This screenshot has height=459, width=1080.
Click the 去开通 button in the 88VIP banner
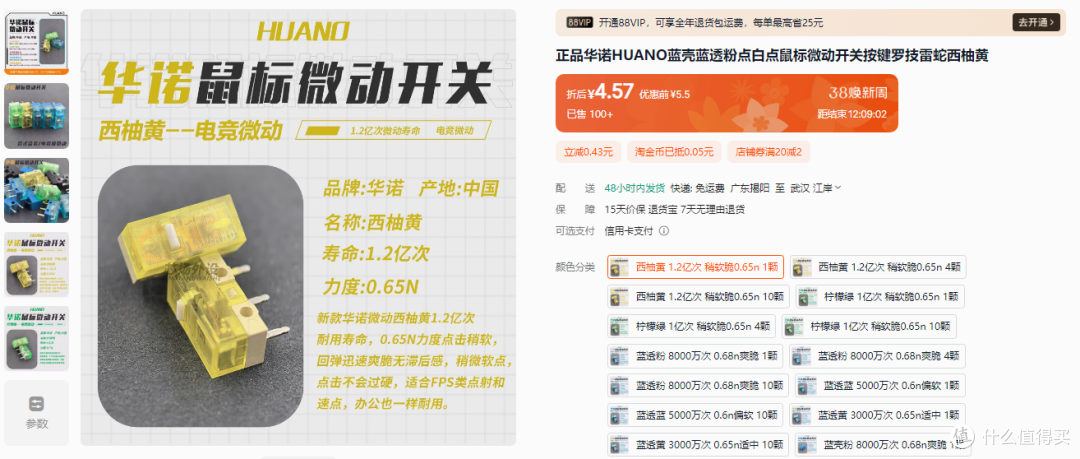pos(1035,22)
